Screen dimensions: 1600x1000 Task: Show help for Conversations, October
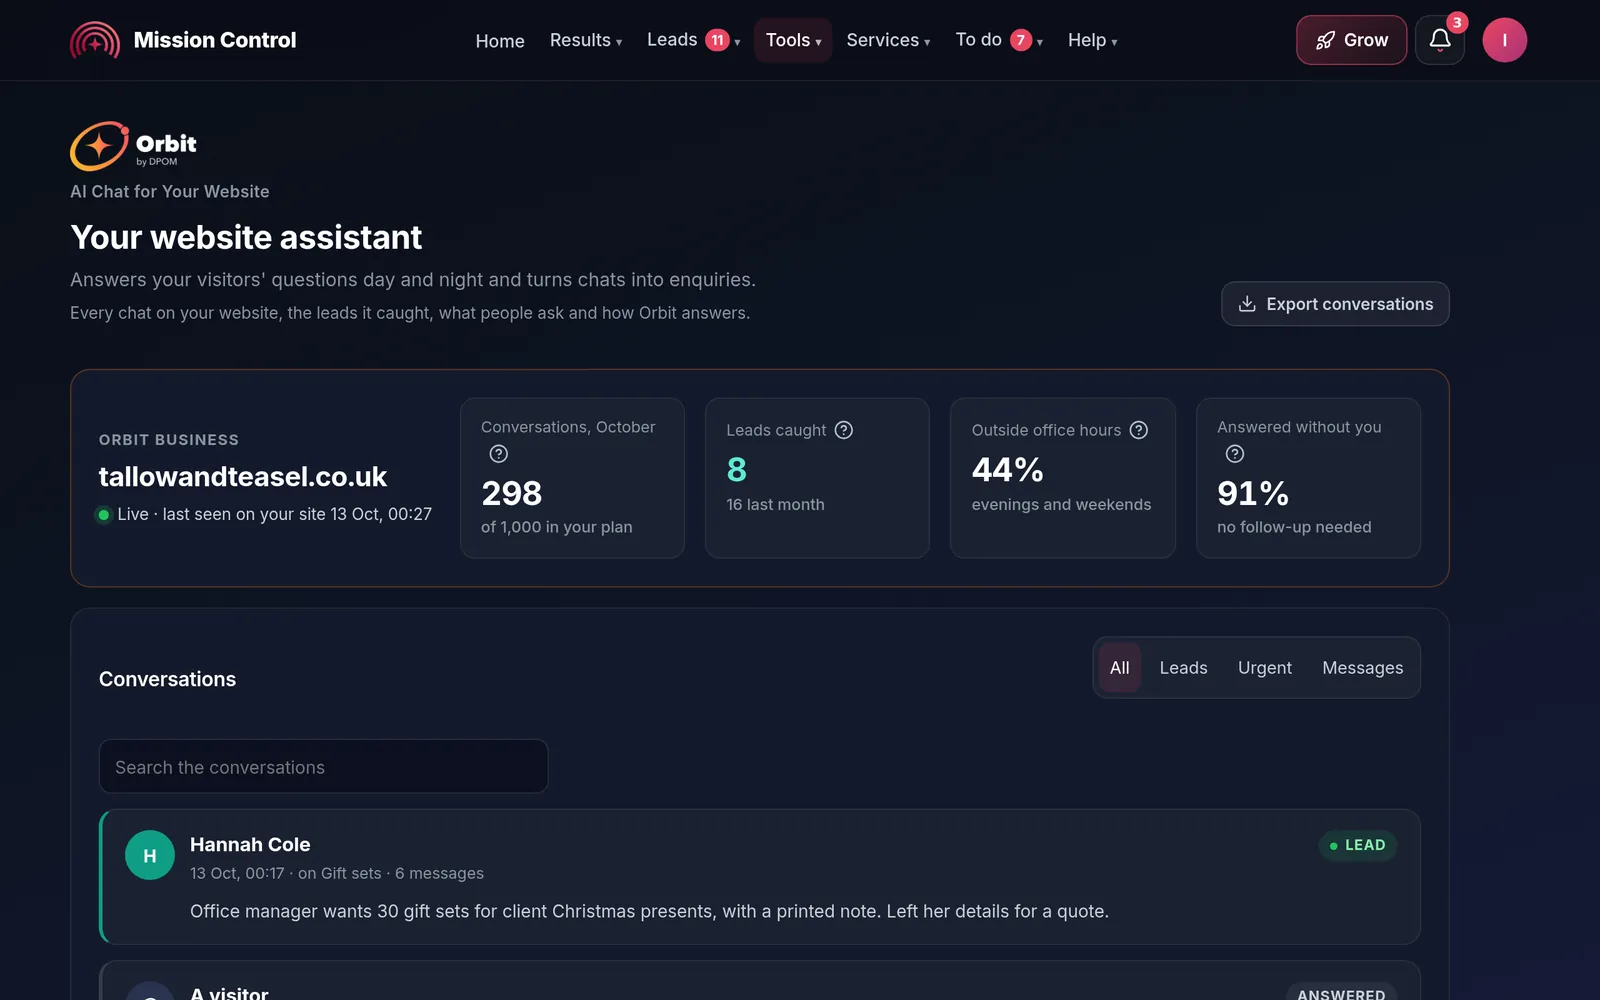[x=499, y=454]
